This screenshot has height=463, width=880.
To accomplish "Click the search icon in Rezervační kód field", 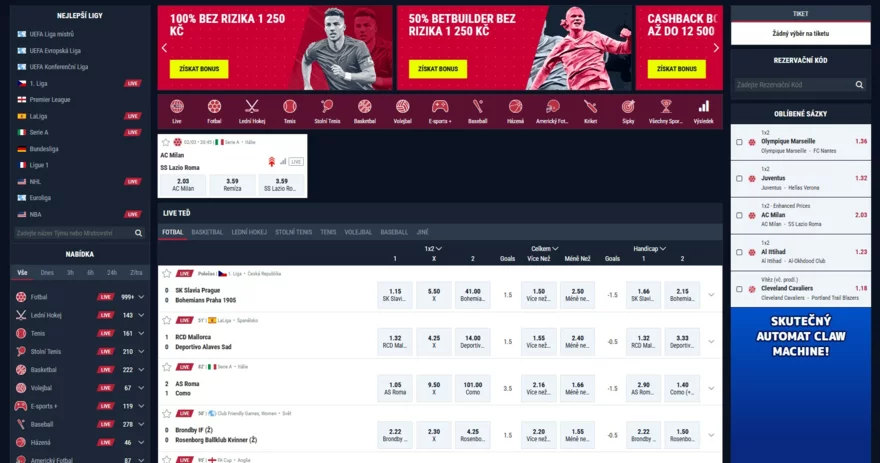I will point(859,85).
